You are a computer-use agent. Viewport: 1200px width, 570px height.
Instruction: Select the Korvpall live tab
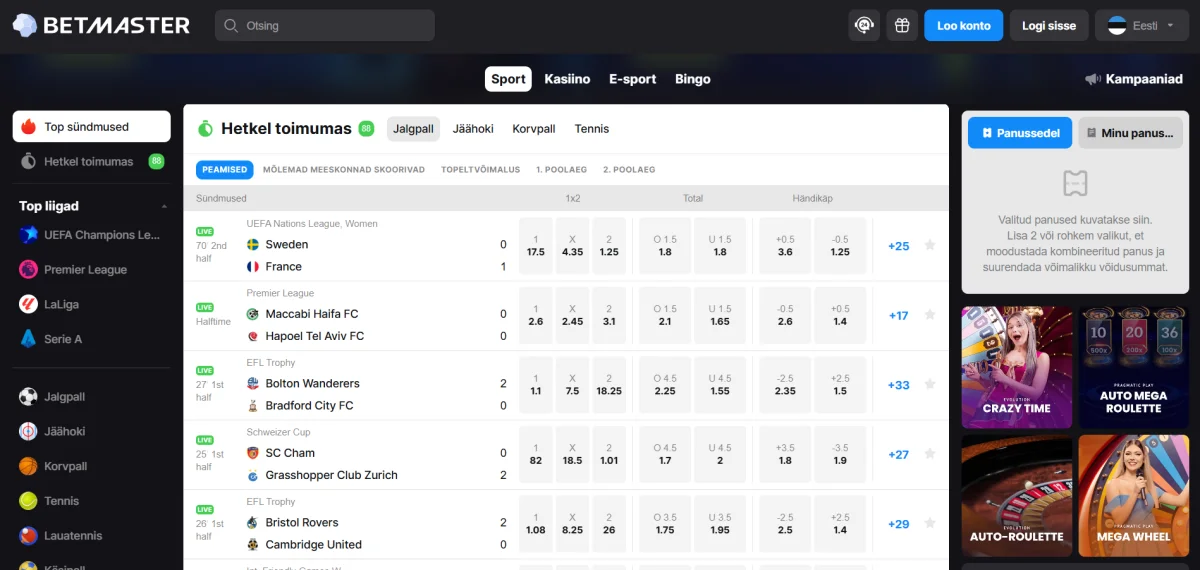[x=534, y=129]
